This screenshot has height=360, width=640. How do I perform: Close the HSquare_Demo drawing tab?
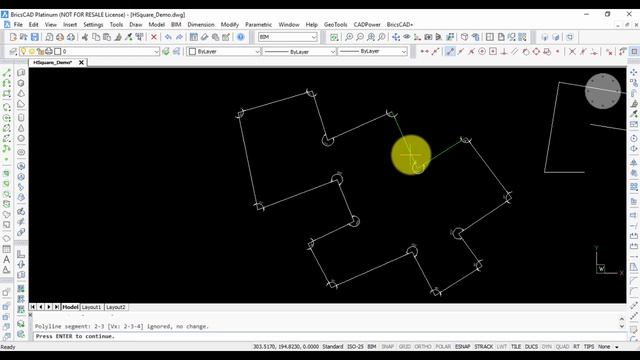[x=81, y=62]
